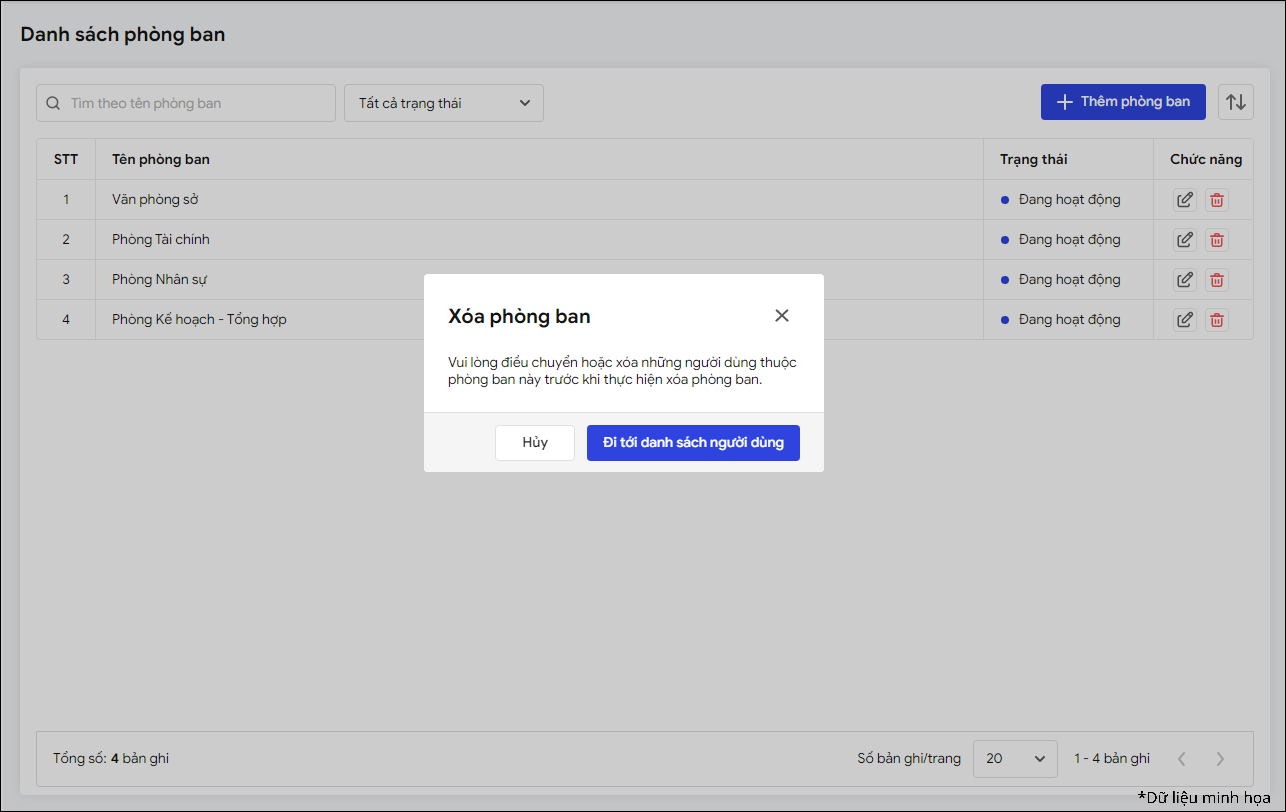Remove Phòng Nhân sự using trash icon

click(1216, 280)
